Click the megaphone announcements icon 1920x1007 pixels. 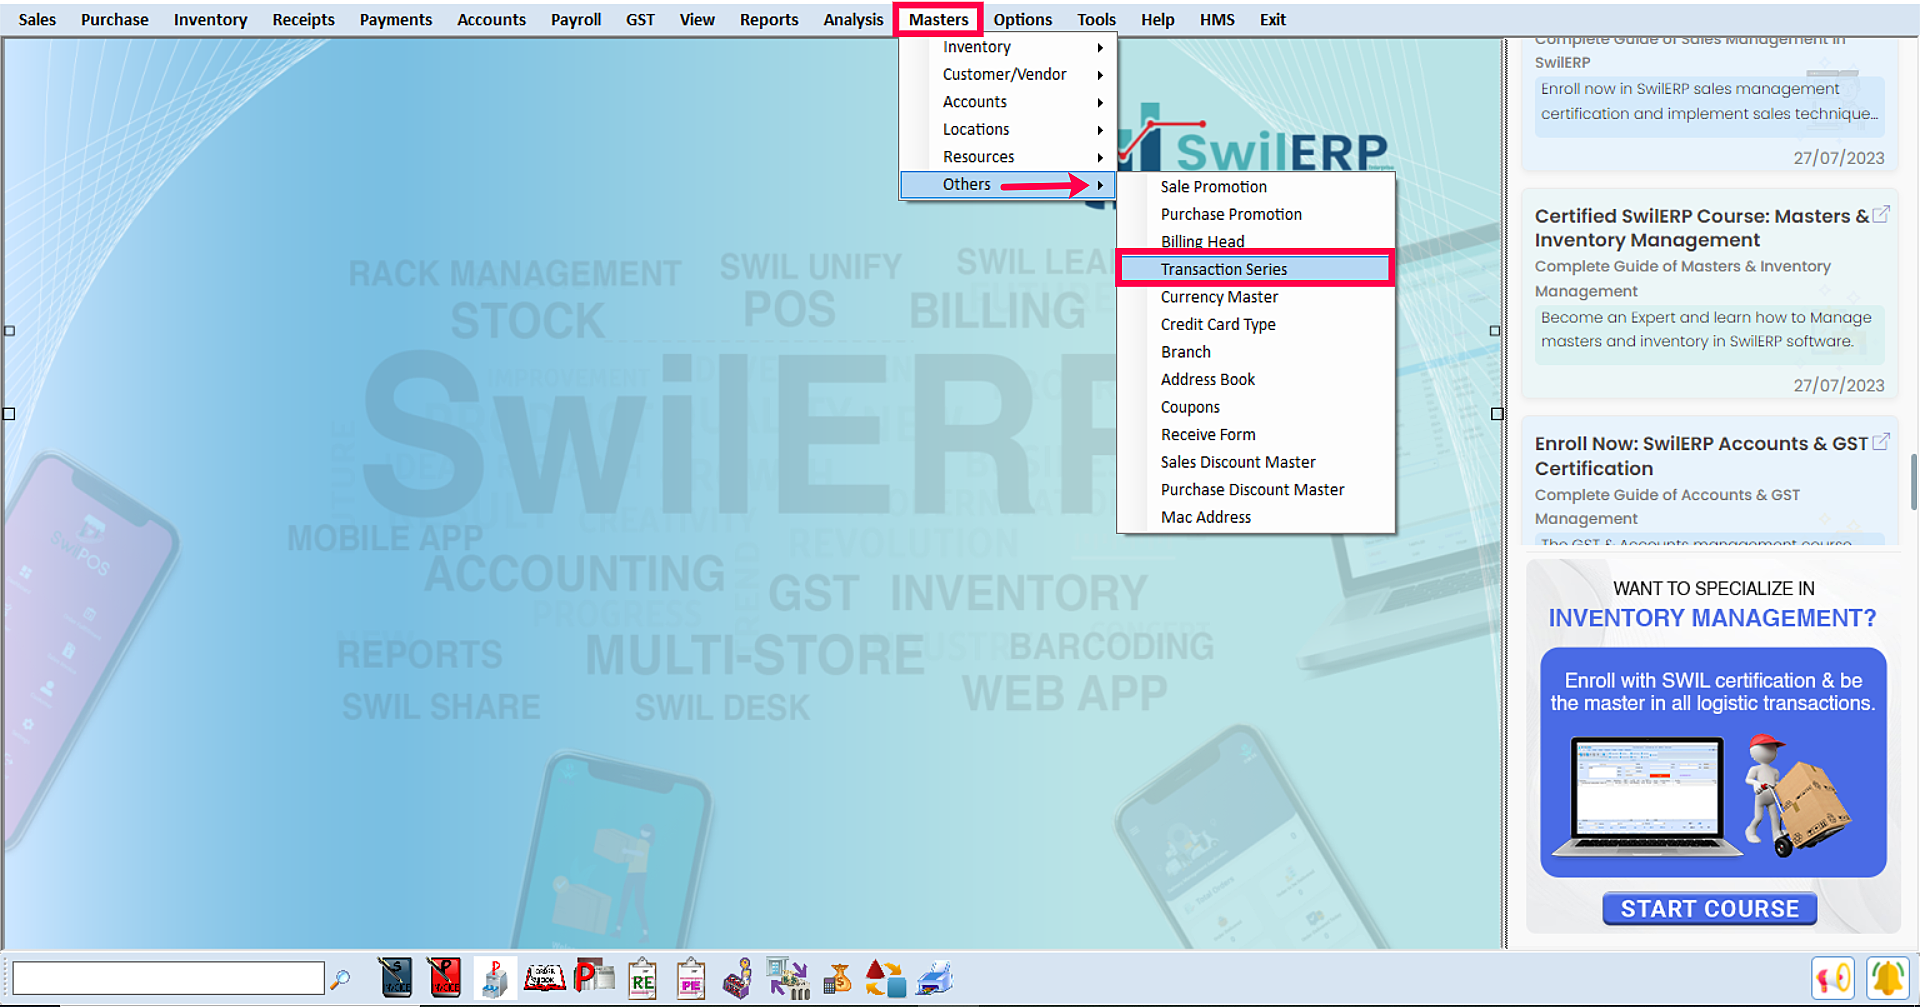coord(1833,978)
